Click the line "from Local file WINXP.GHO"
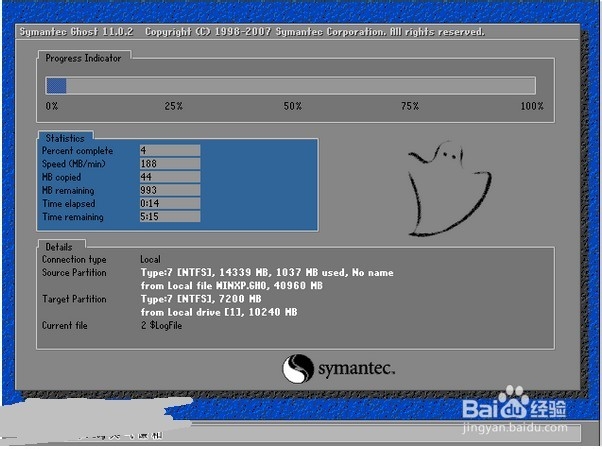This screenshot has width=602, height=449. pyautogui.click(x=232, y=286)
